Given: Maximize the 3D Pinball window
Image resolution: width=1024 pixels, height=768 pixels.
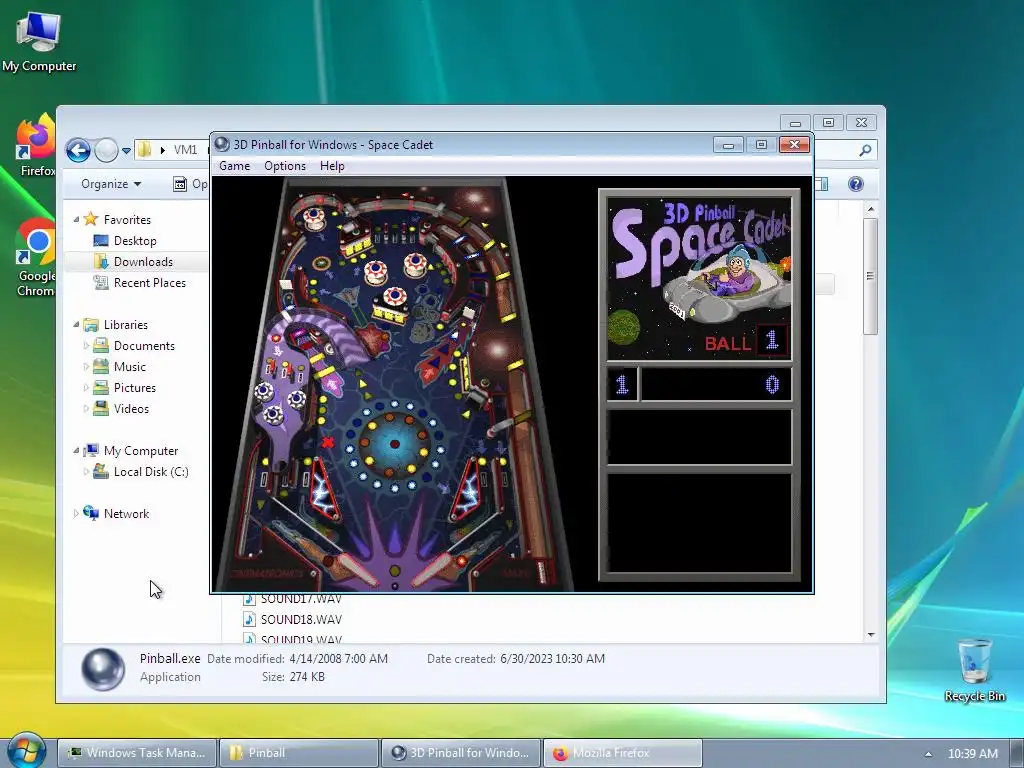Looking at the screenshot, I should pyautogui.click(x=761, y=144).
